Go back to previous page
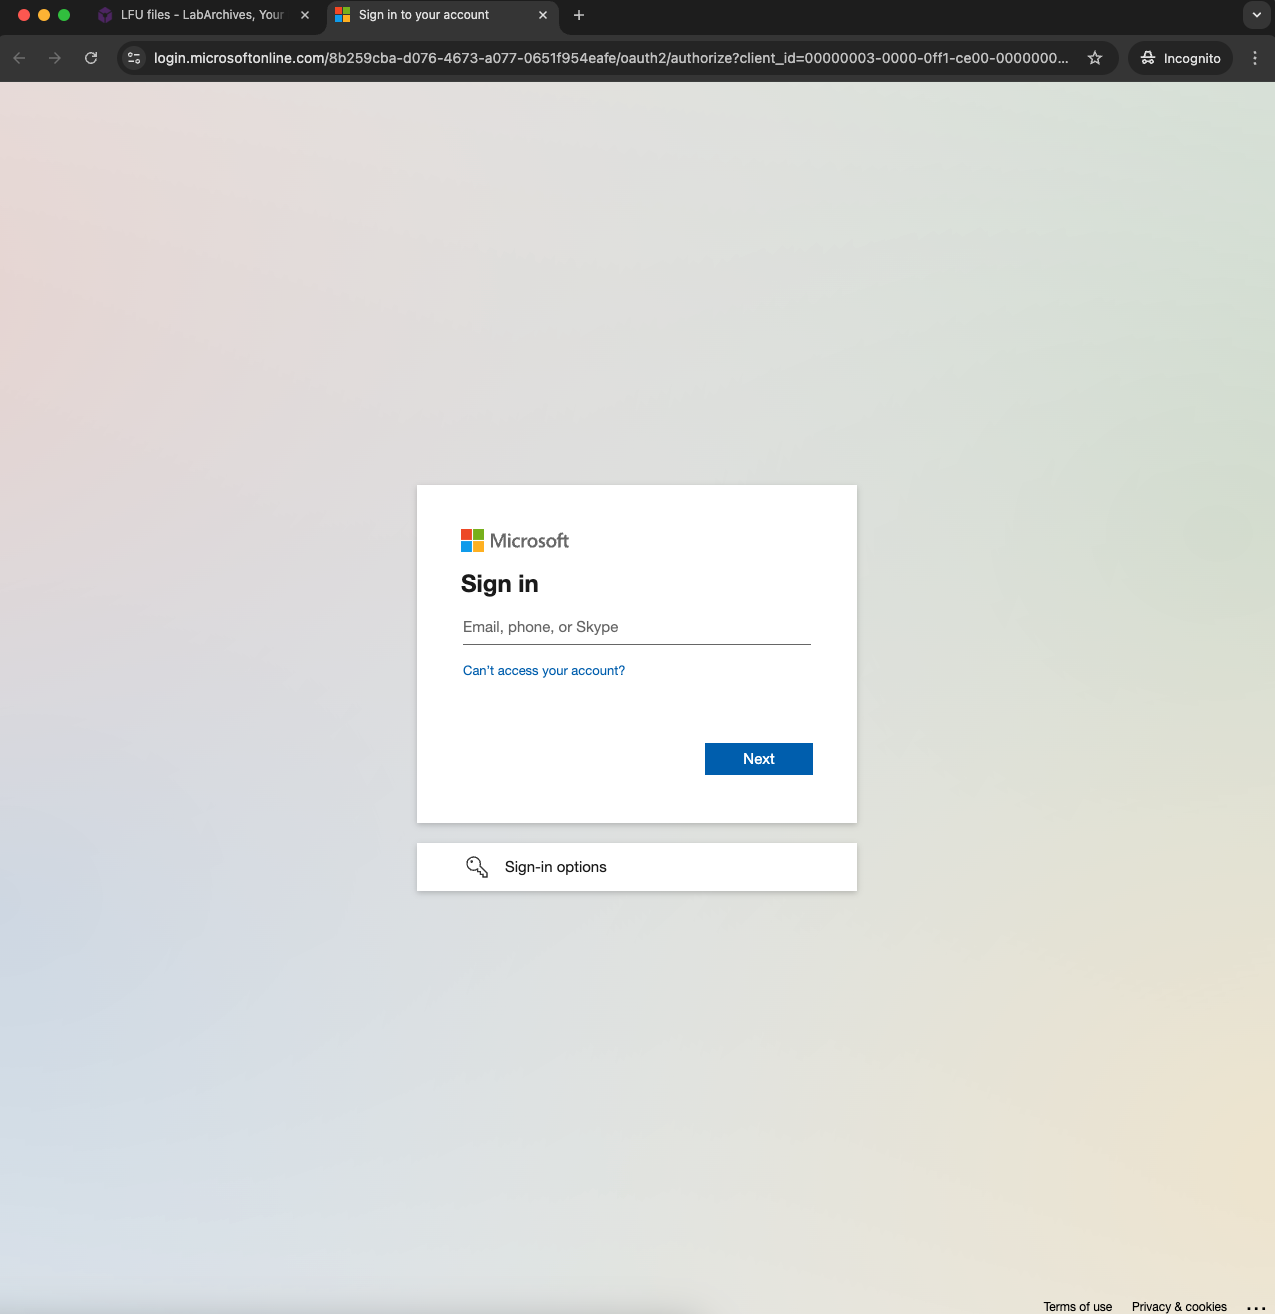The image size is (1275, 1314). (x=19, y=58)
